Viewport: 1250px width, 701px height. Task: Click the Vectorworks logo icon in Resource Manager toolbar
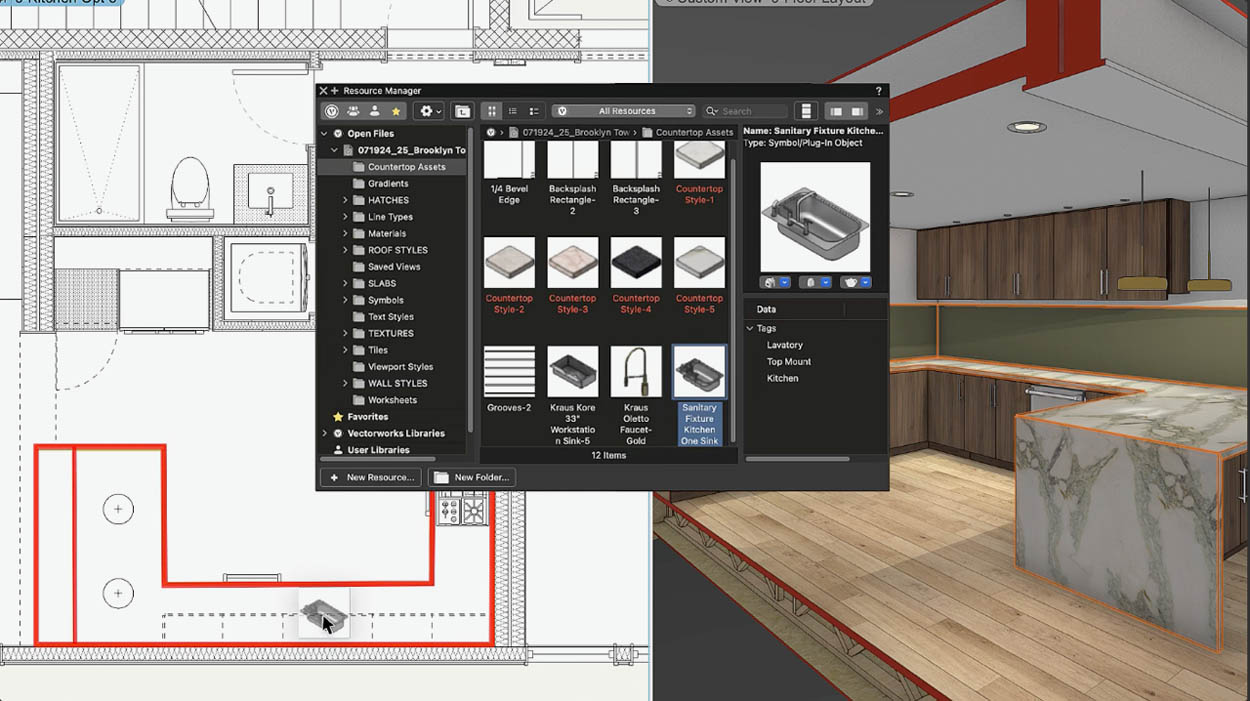(x=331, y=110)
